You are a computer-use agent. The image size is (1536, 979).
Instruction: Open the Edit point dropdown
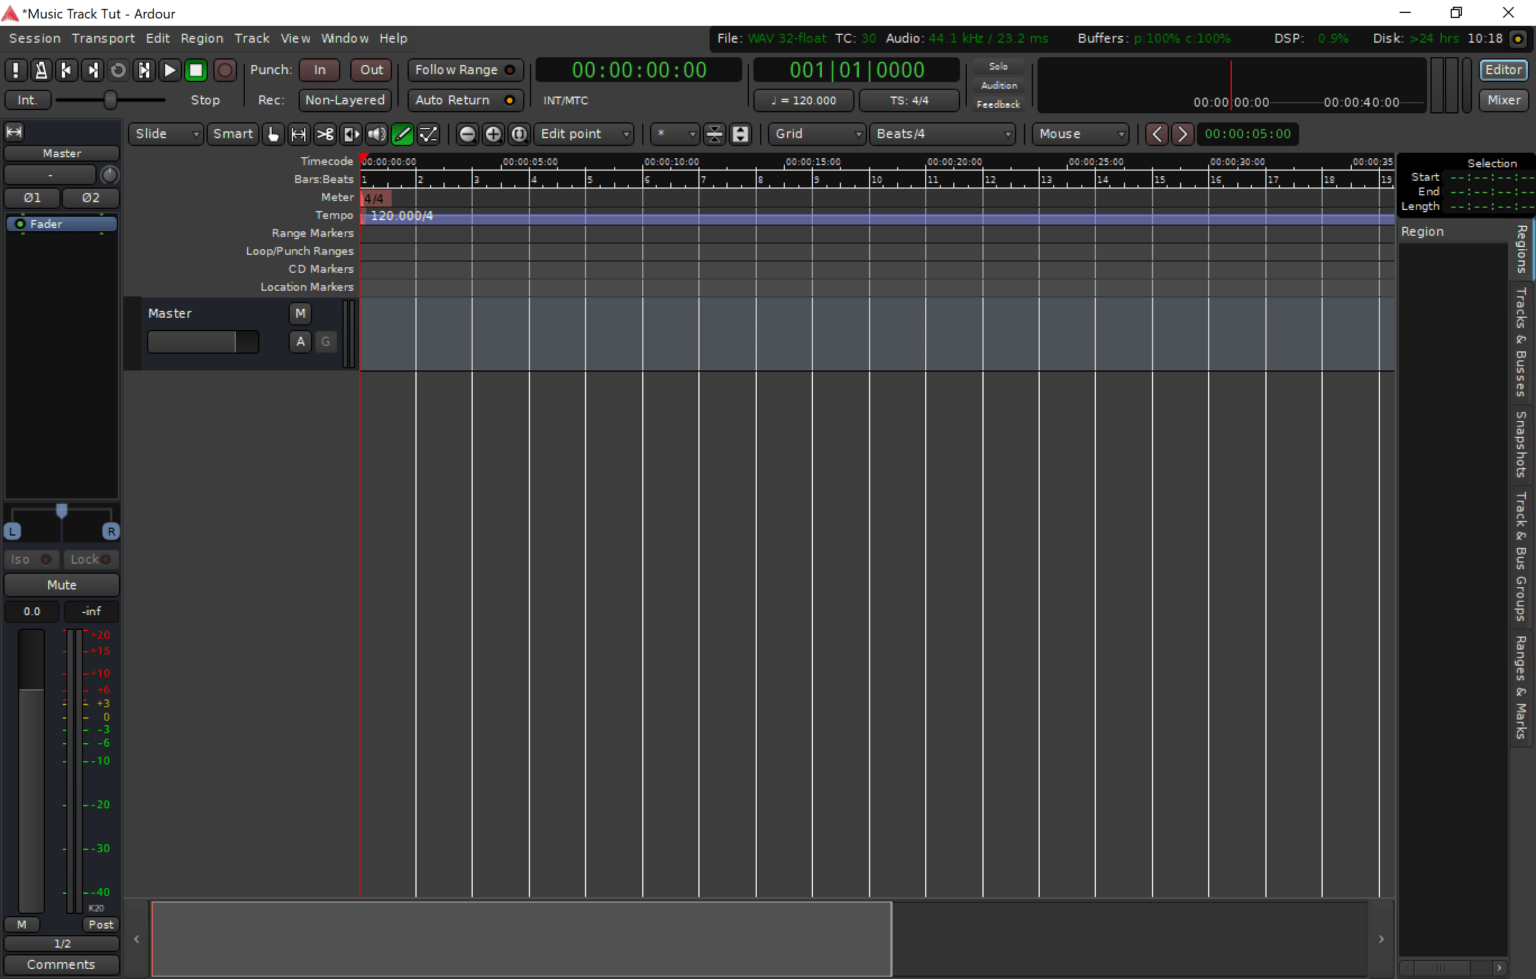pos(583,134)
